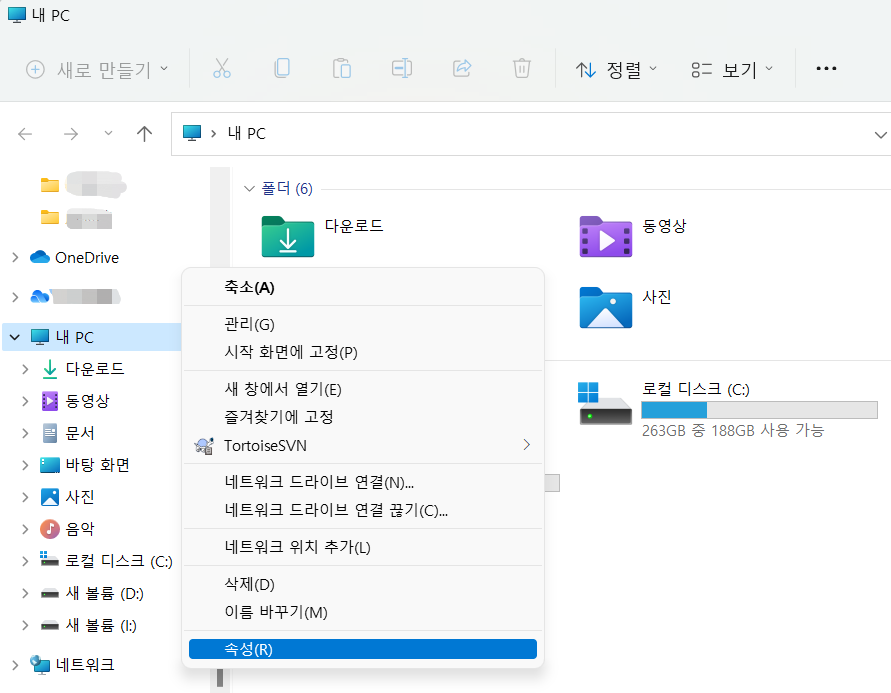
Task: Open the 정렬 sort dropdown
Action: point(616,70)
